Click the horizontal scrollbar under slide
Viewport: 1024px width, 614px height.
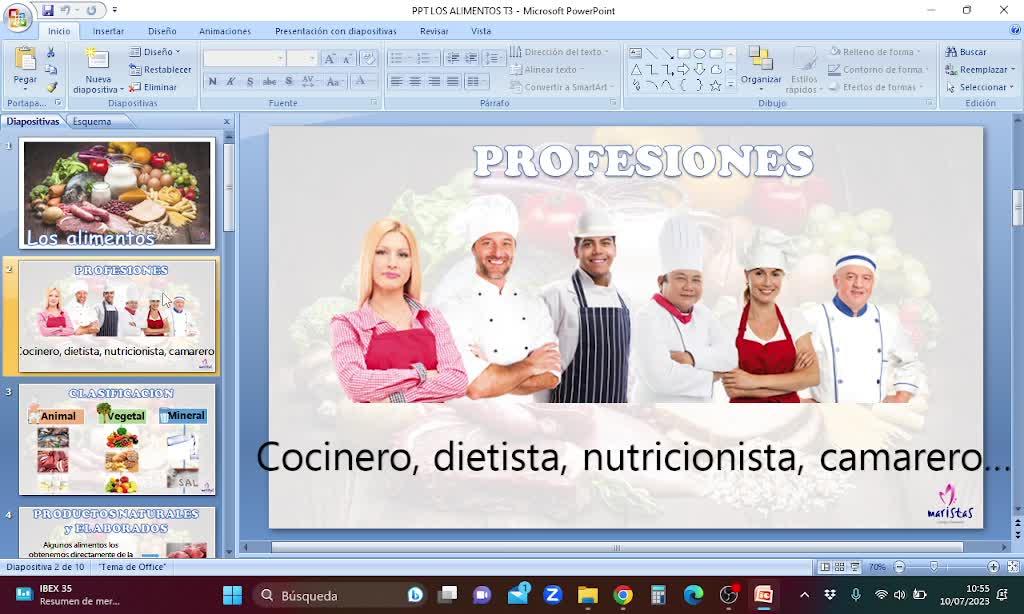[x=617, y=547]
